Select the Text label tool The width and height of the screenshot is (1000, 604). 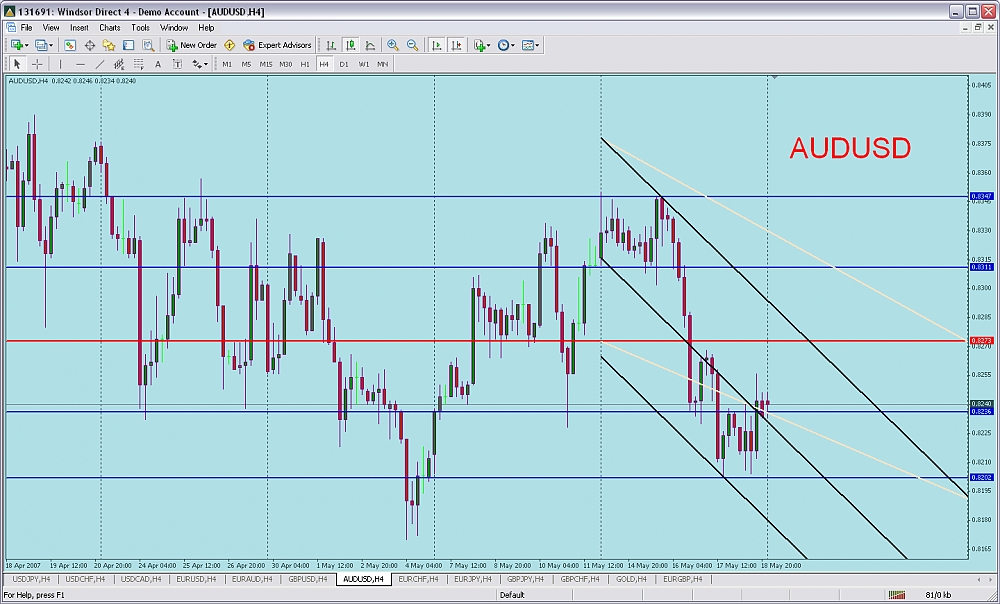(x=158, y=64)
